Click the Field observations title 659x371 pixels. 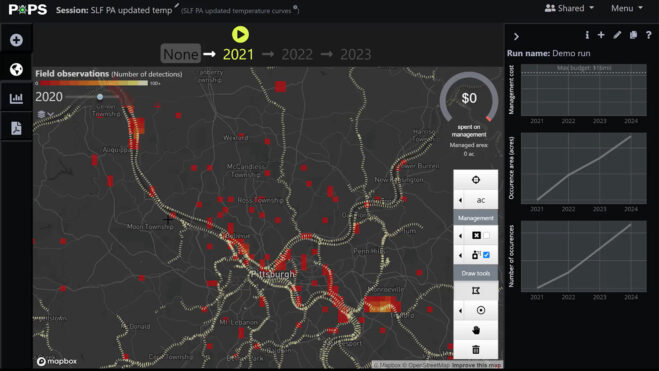coord(72,74)
